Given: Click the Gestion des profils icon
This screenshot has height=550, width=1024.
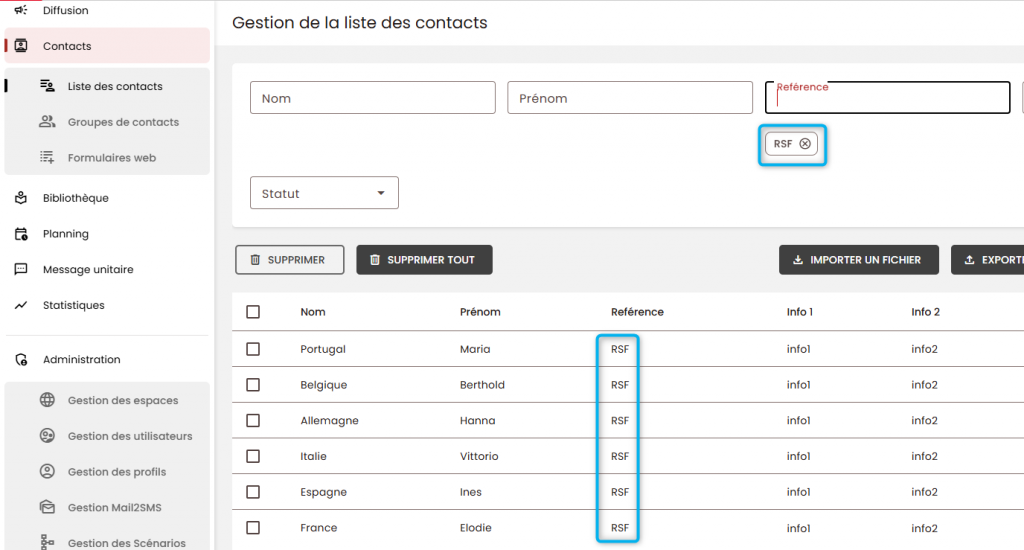Looking at the screenshot, I should coord(47,471).
